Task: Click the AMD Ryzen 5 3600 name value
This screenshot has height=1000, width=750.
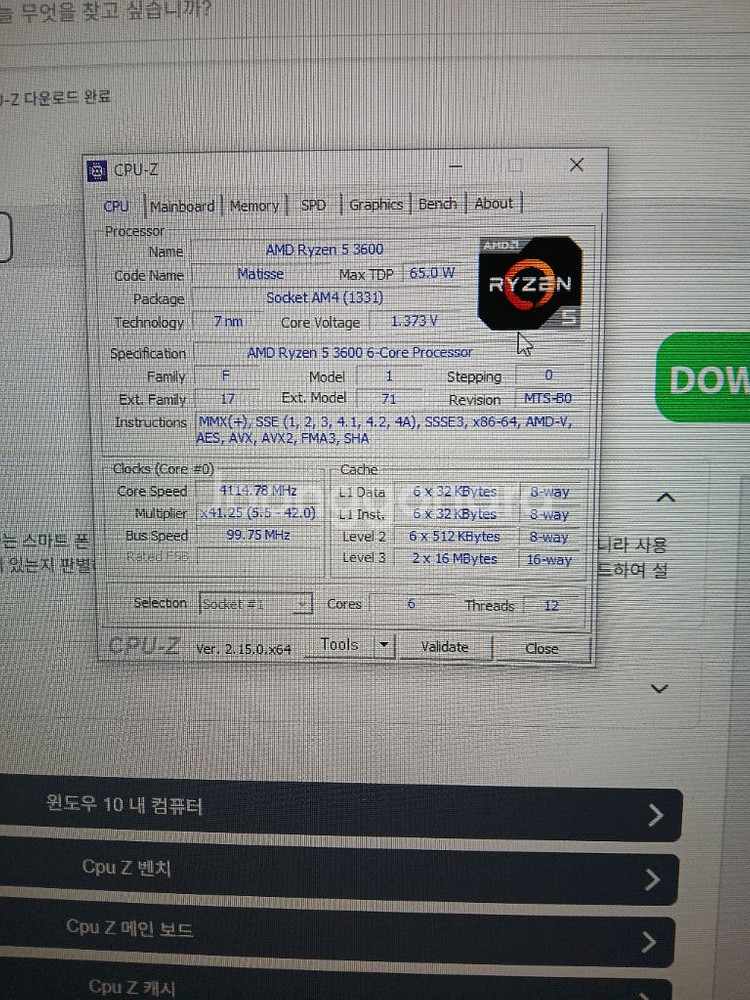Action: tap(325, 249)
